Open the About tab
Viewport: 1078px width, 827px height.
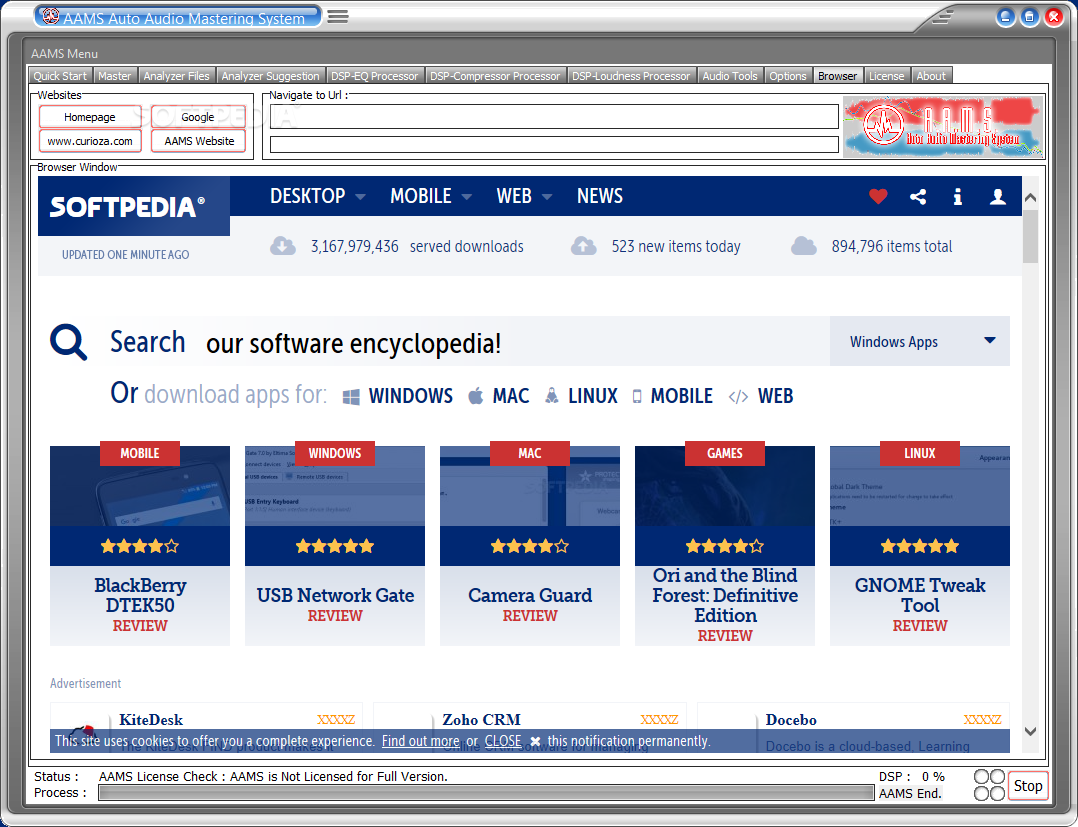coord(931,76)
